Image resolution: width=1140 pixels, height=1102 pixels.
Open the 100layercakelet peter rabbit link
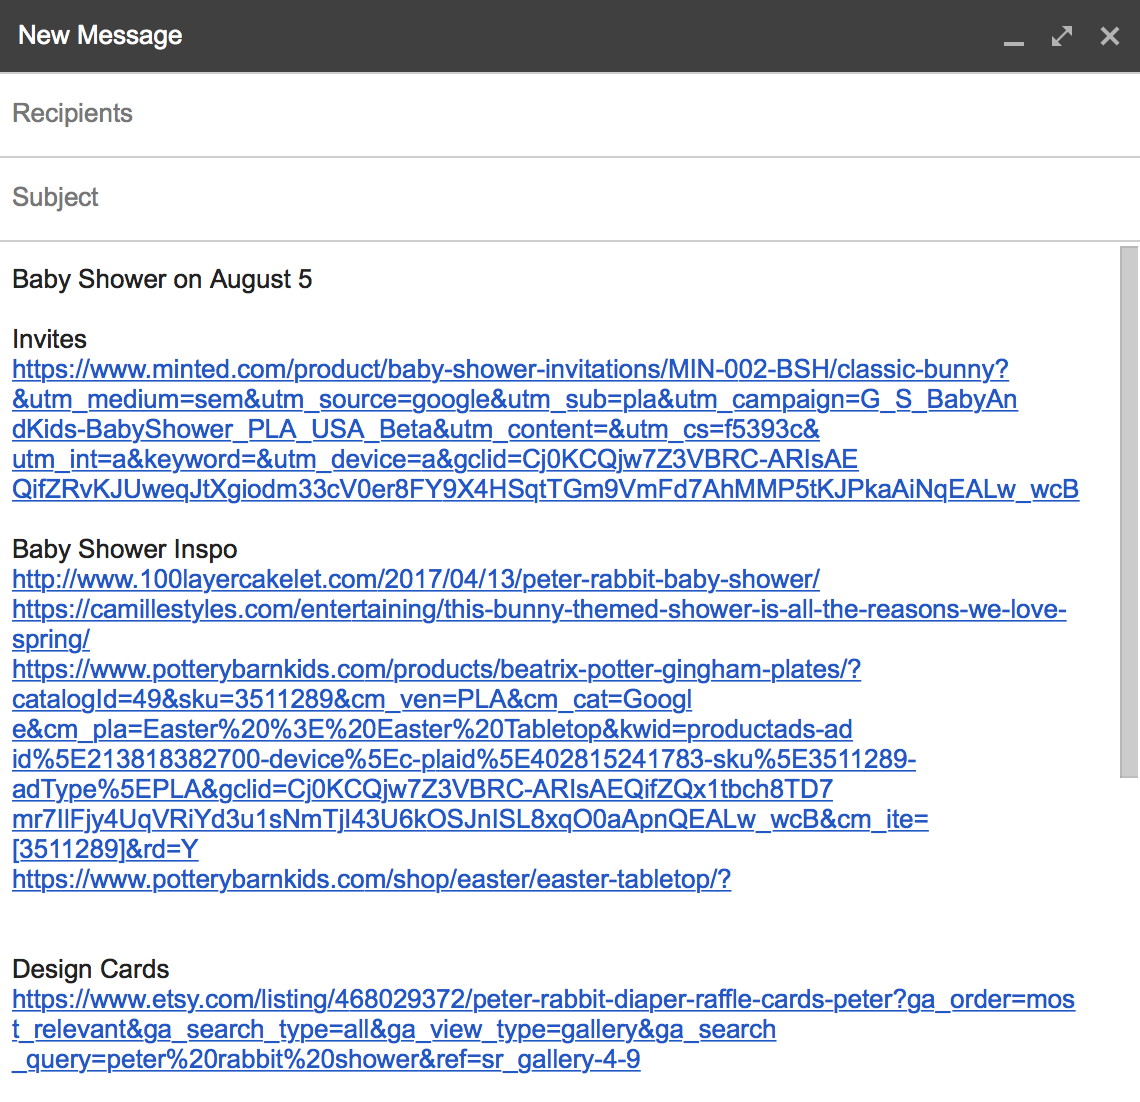(x=416, y=579)
